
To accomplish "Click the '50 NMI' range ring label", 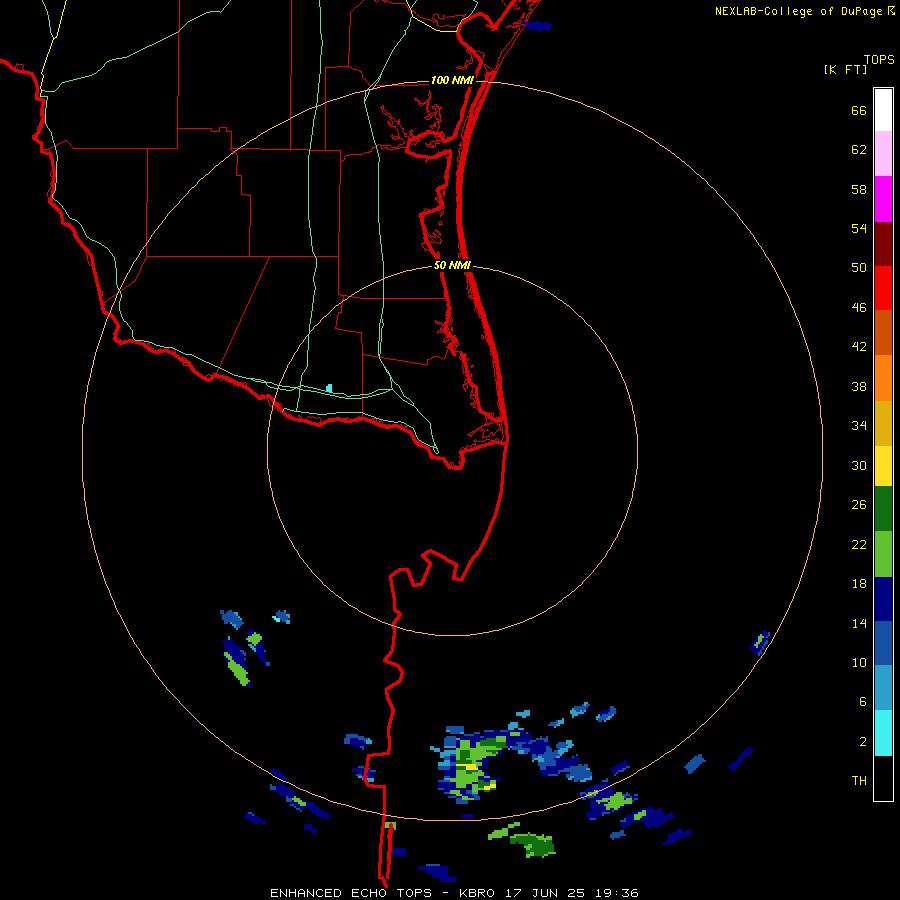I will point(452,265).
